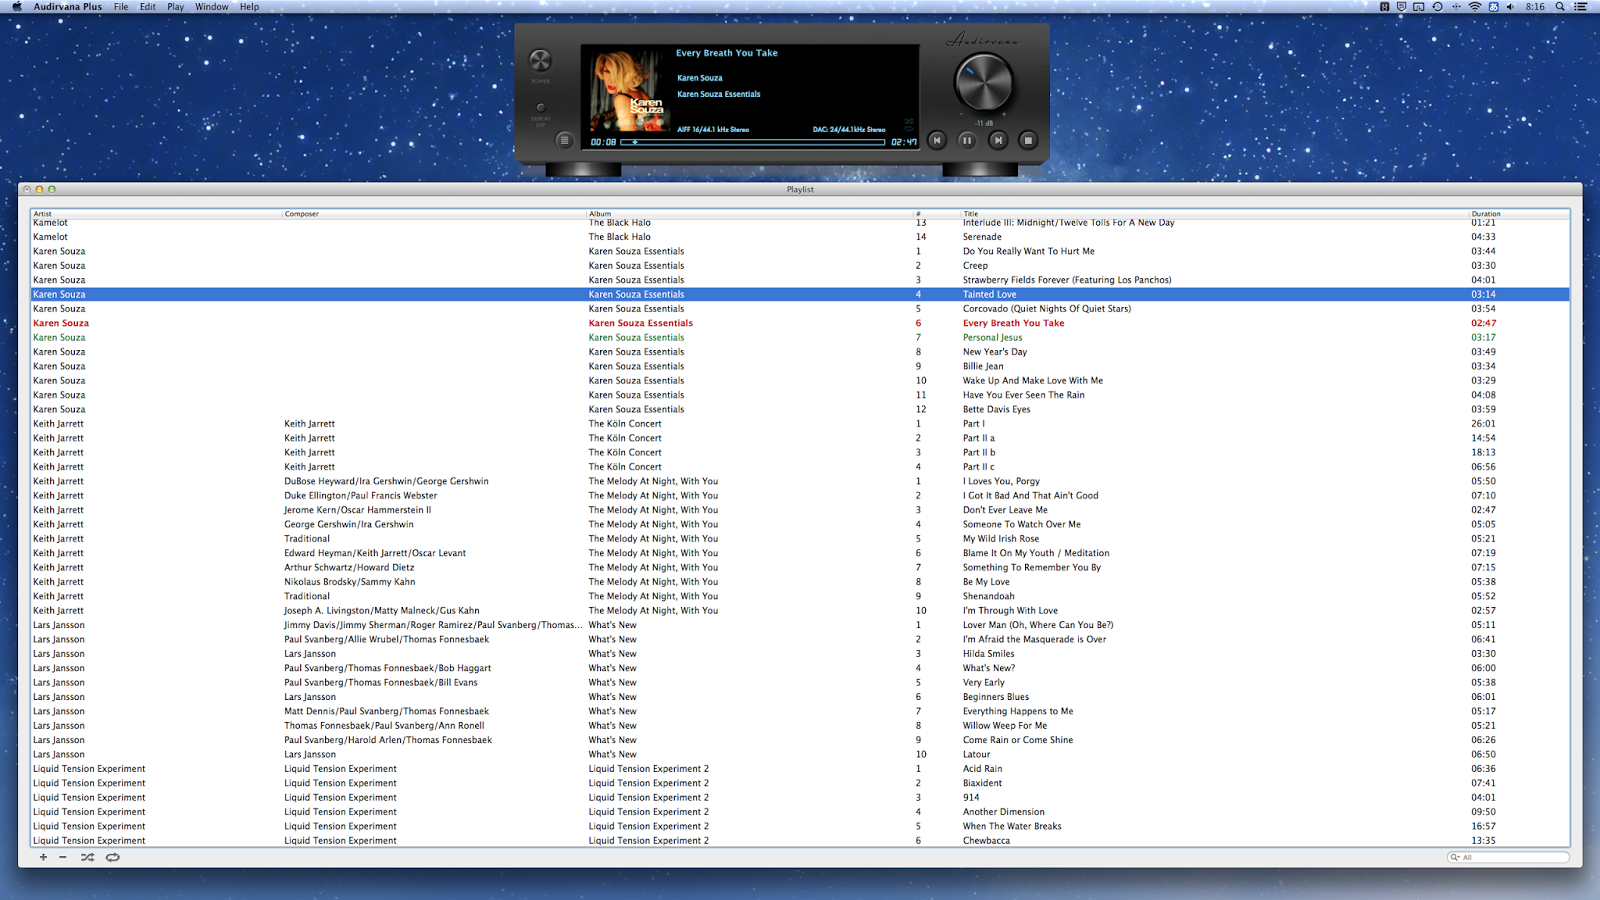Open the Time Machine menu bar icon
The width and height of the screenshot is (1600, 900).
coord(1437,7)
